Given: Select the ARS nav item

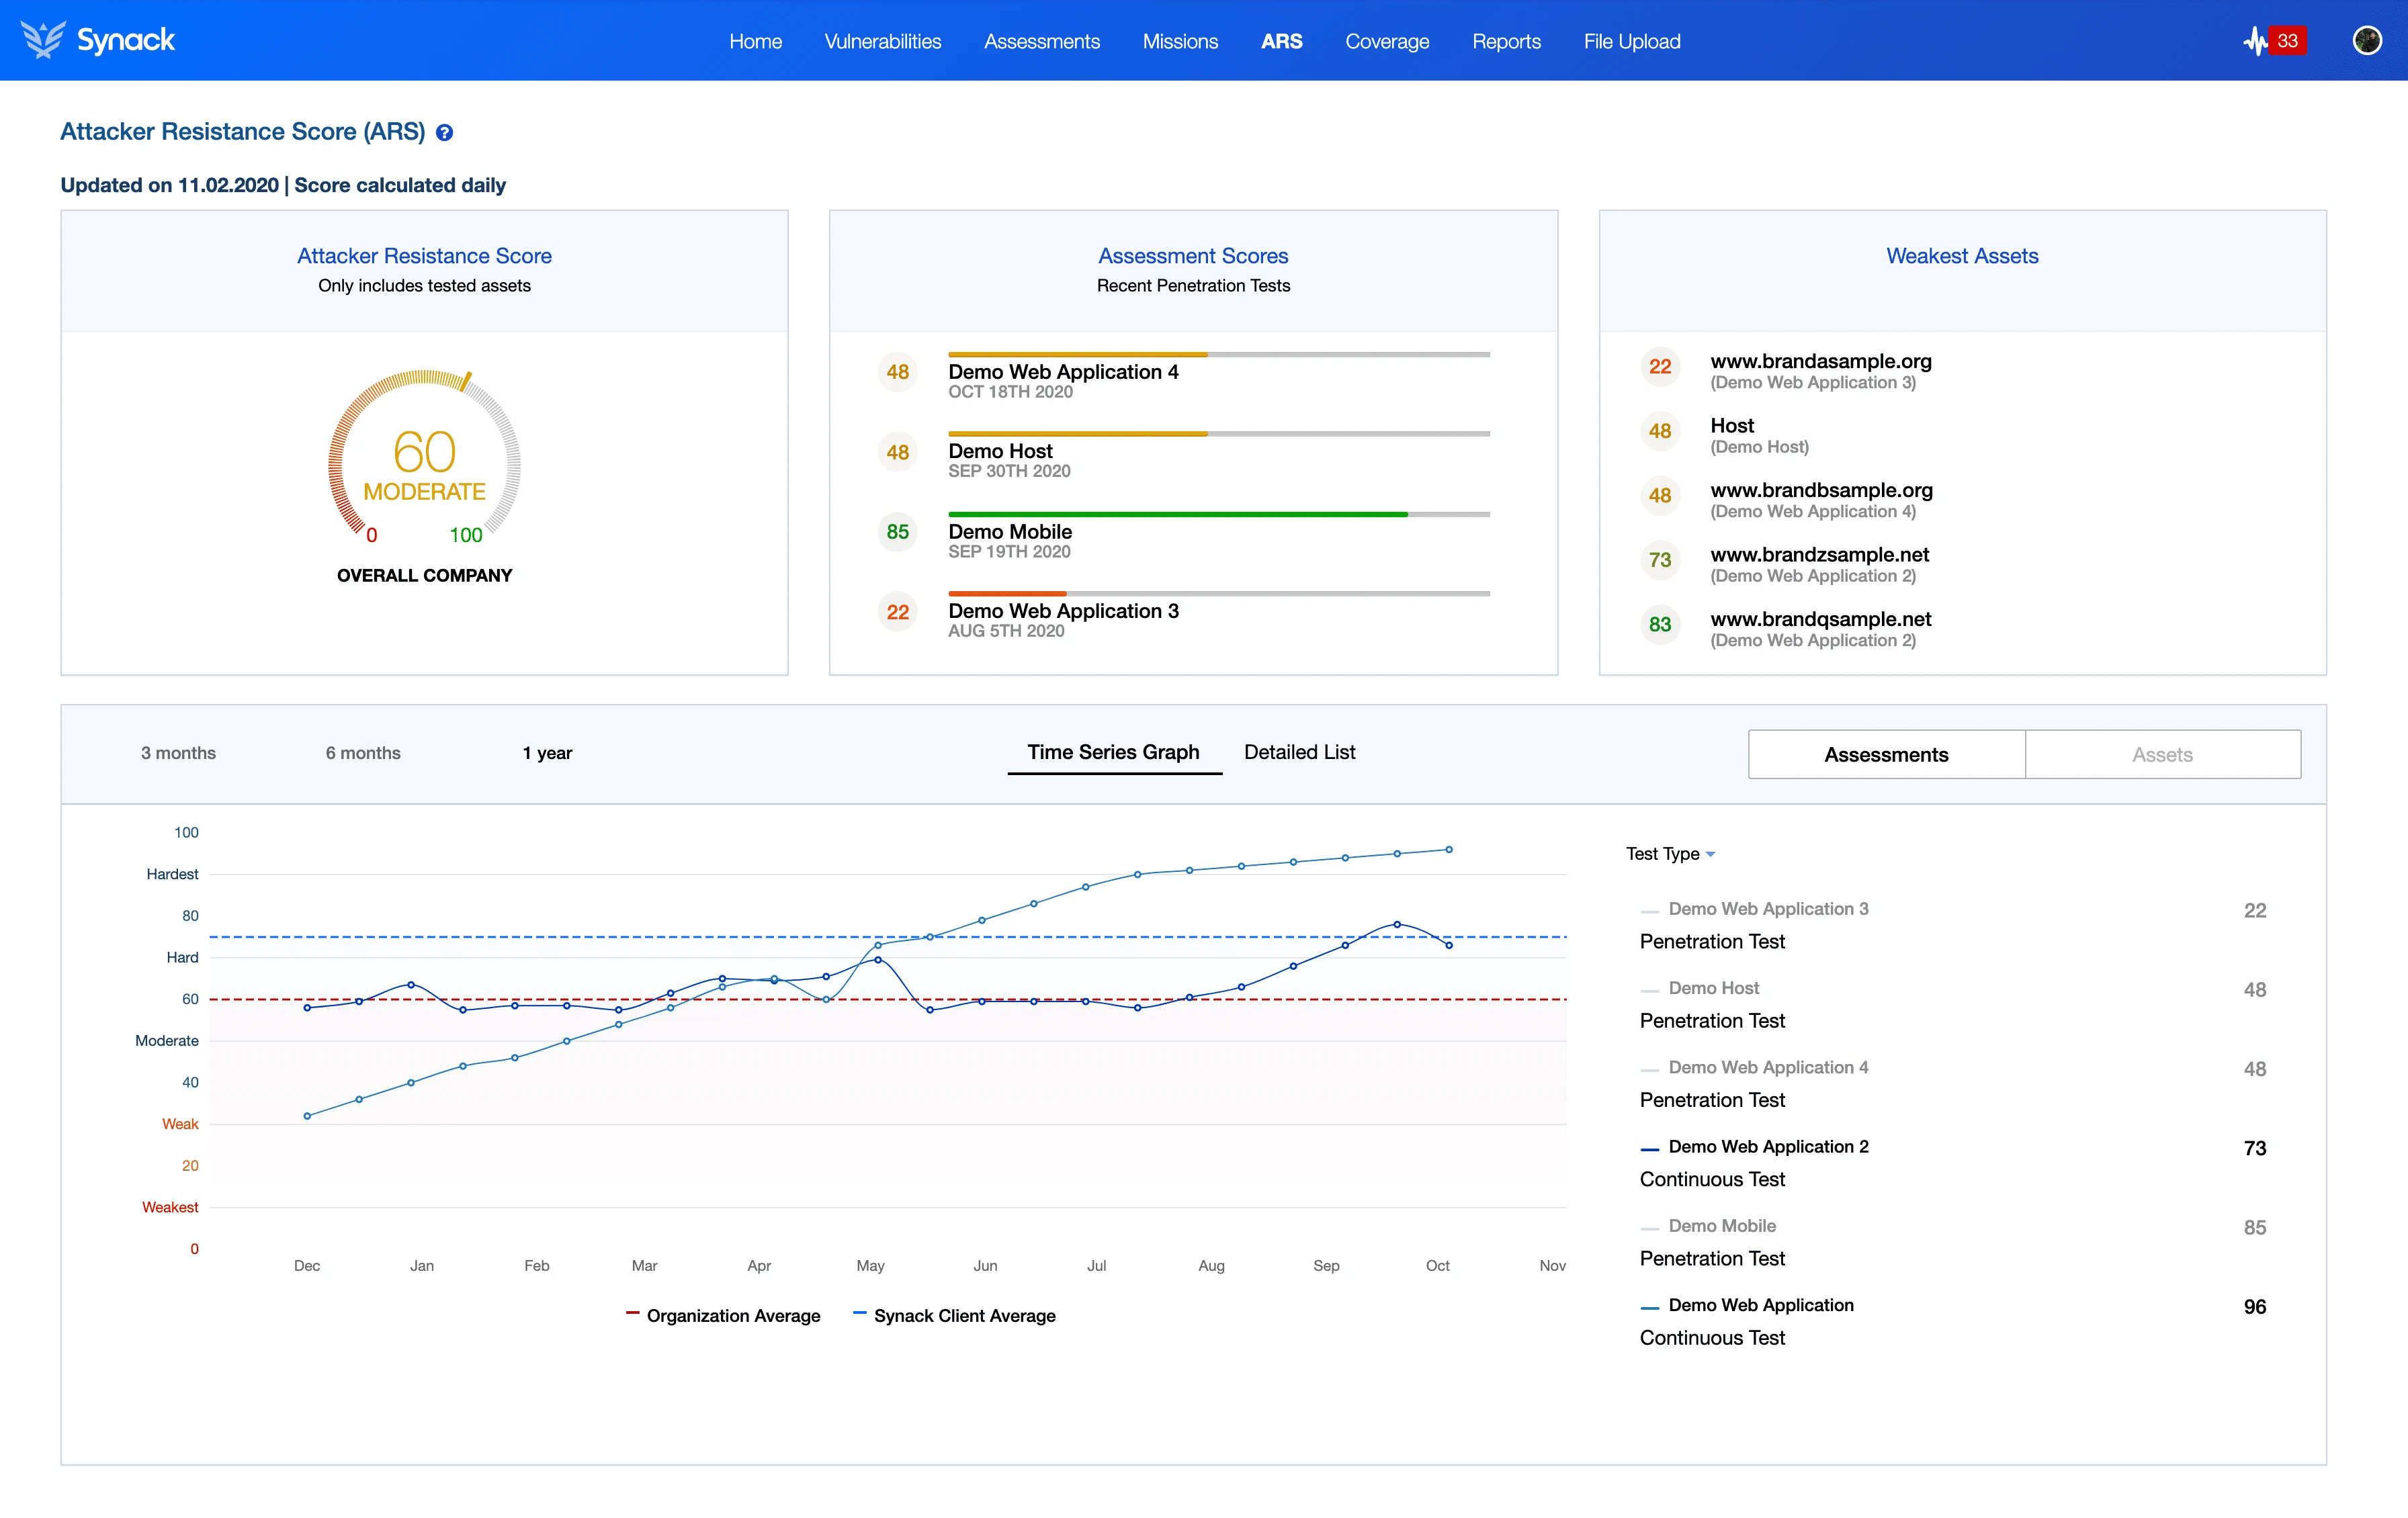Looking at the screenshot, I should click(1281, 41).
